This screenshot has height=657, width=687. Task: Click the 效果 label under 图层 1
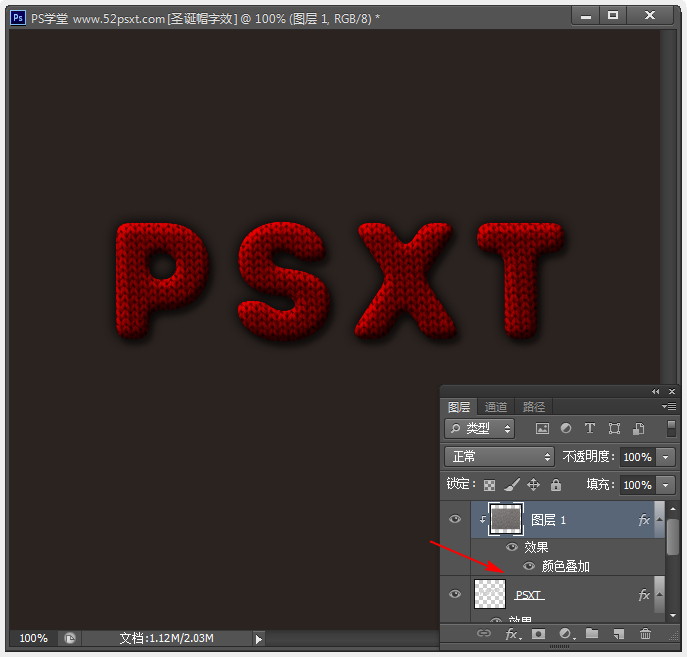point(536,547)
